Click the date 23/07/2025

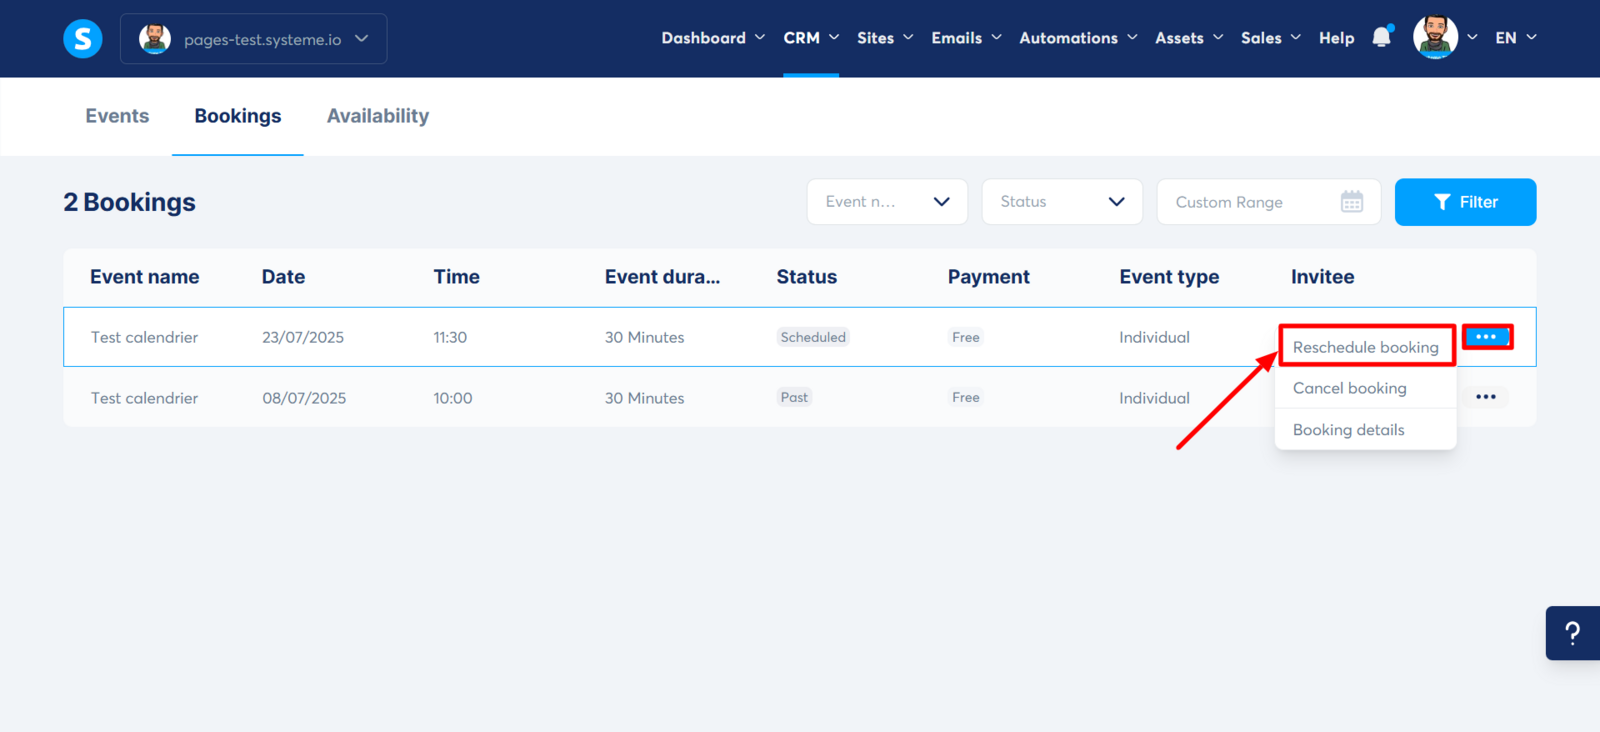click(303, 337)
